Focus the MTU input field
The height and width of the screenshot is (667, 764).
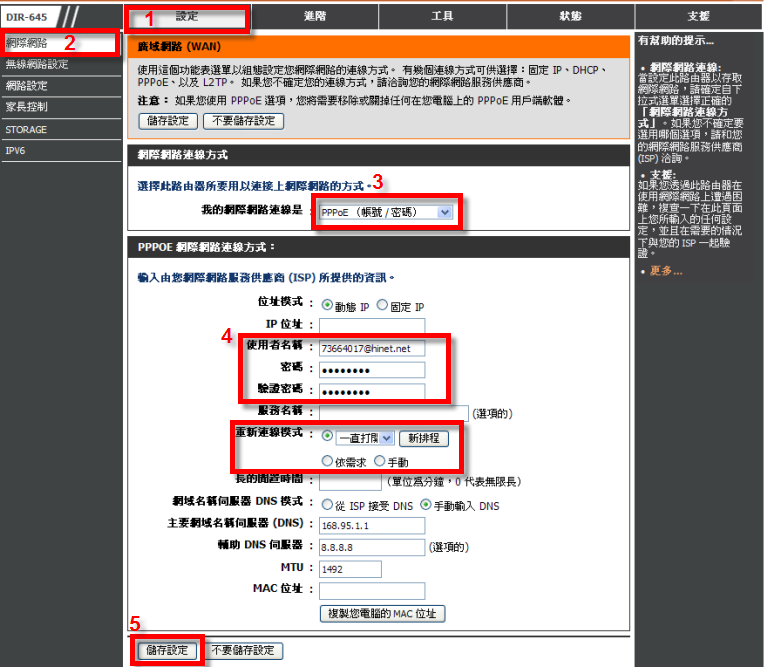349,569
